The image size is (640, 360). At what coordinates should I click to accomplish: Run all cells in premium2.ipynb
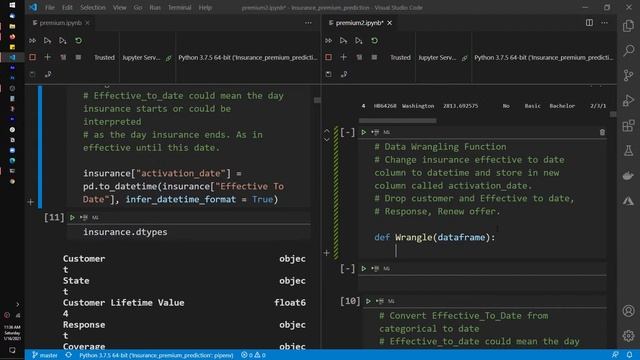tap(329, 41)
